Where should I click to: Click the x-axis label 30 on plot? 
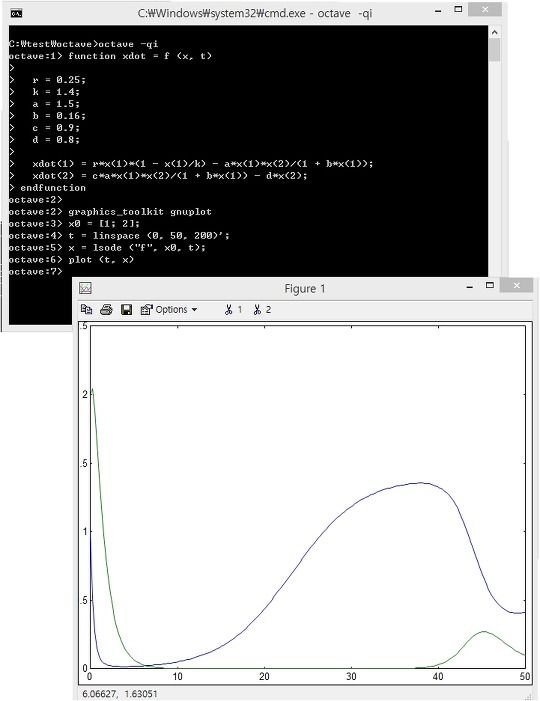pos(351,676)
